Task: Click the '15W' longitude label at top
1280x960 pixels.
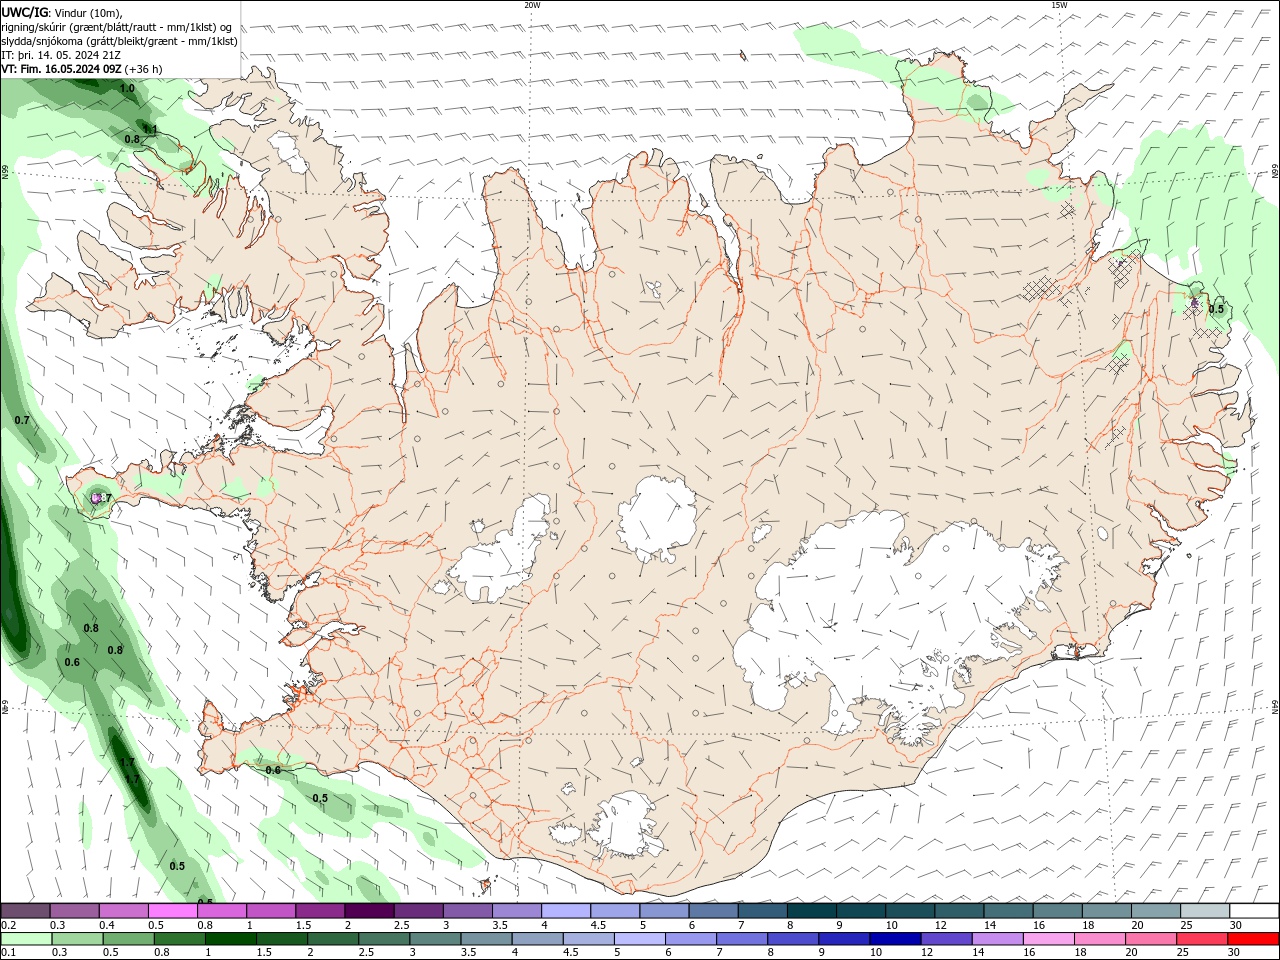Action: coord(1059,5)
